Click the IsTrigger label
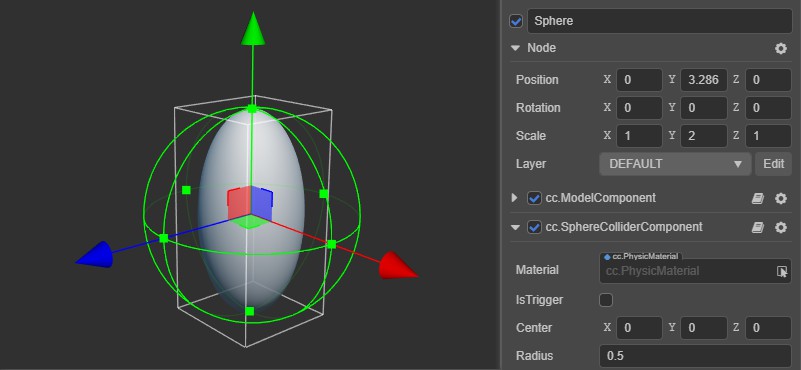 pyautogui.click(x=539, y=300)
